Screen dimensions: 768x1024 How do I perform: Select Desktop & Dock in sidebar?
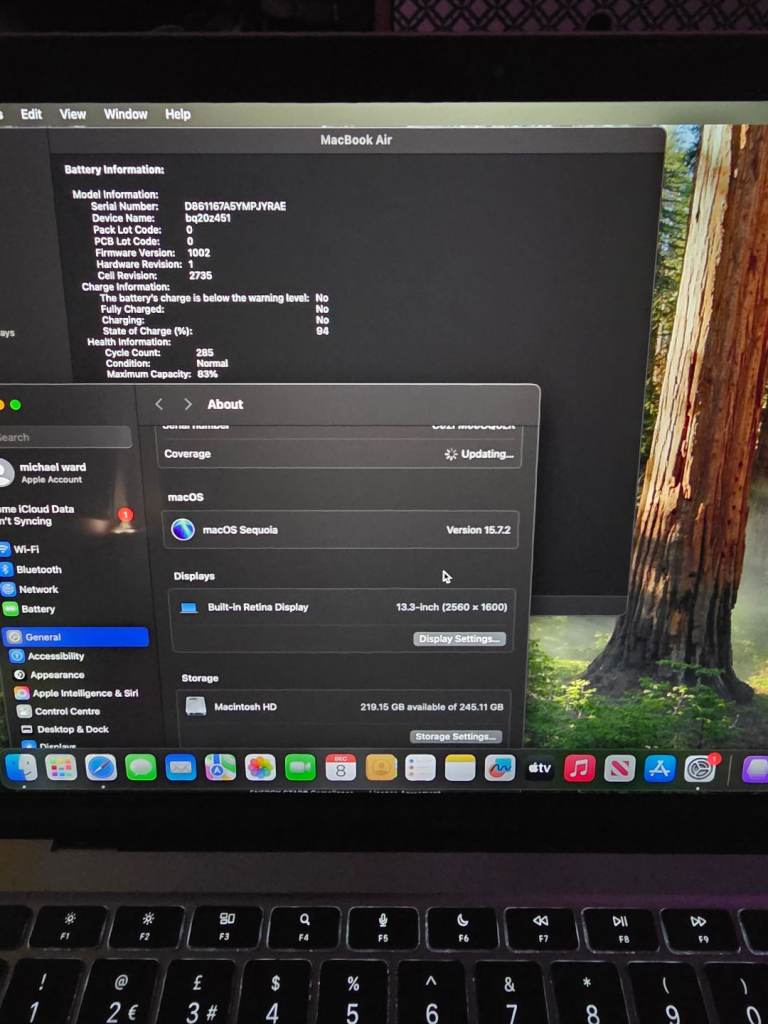click(65, 729)
